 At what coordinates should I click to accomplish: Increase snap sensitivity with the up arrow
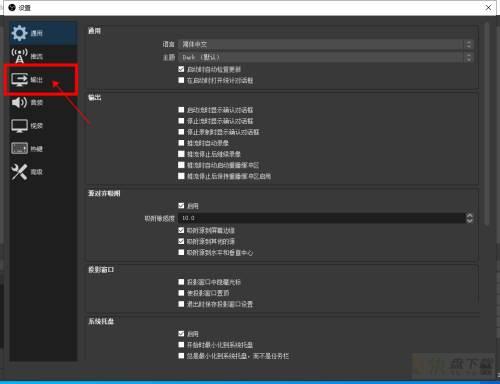click(x=469, y=215)
